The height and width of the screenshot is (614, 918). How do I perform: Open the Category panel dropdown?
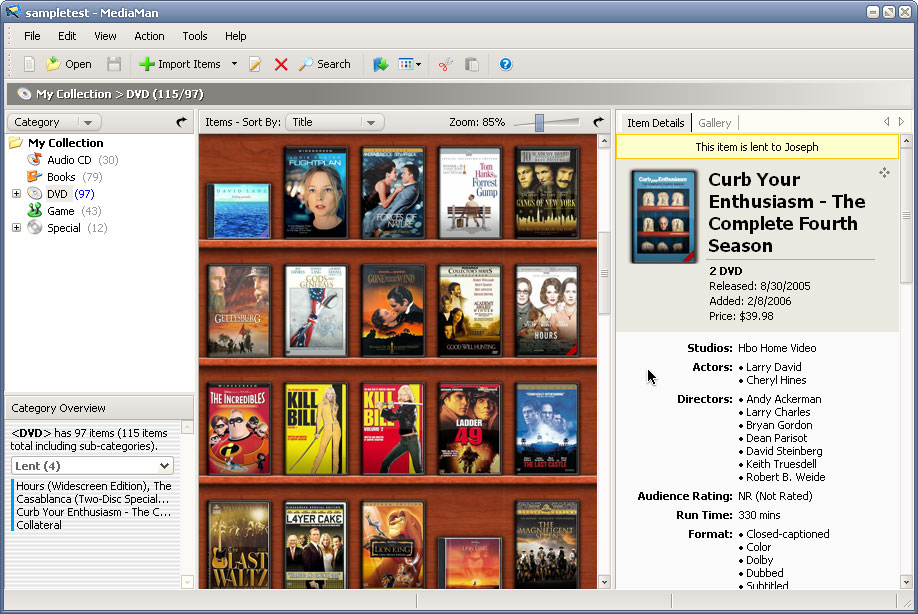(x=54, y=122)
